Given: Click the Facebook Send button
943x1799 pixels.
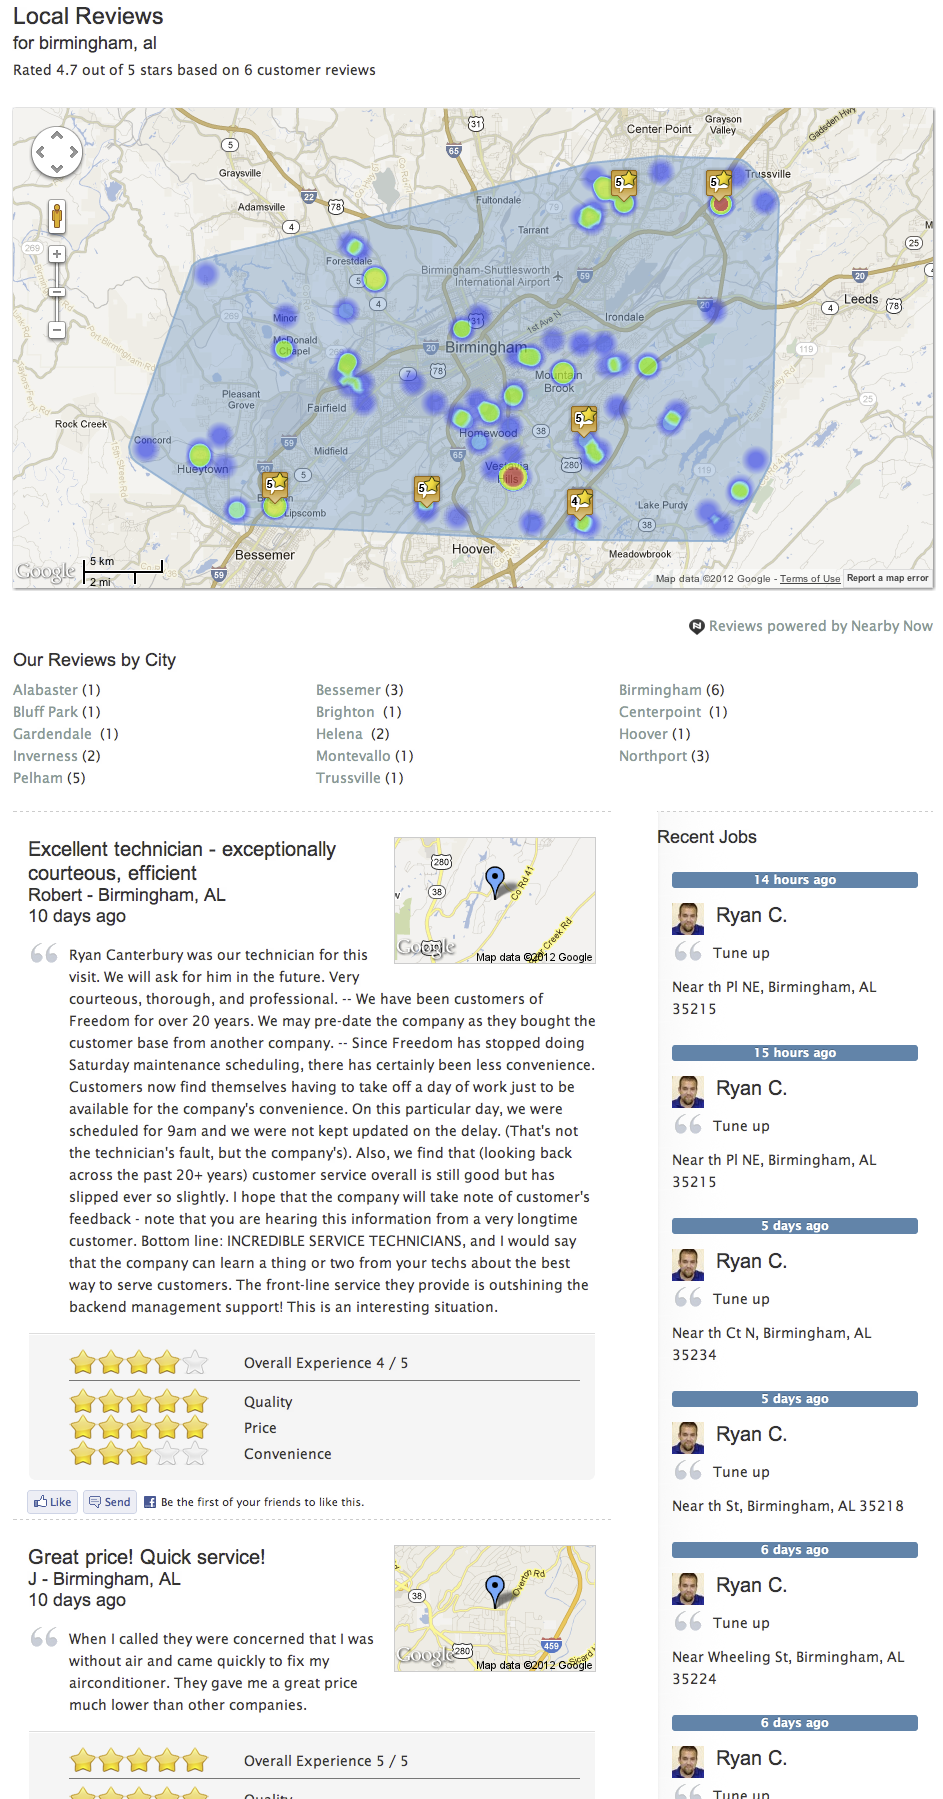Looking at the screenshot, I should click(x=109, y=1502).
